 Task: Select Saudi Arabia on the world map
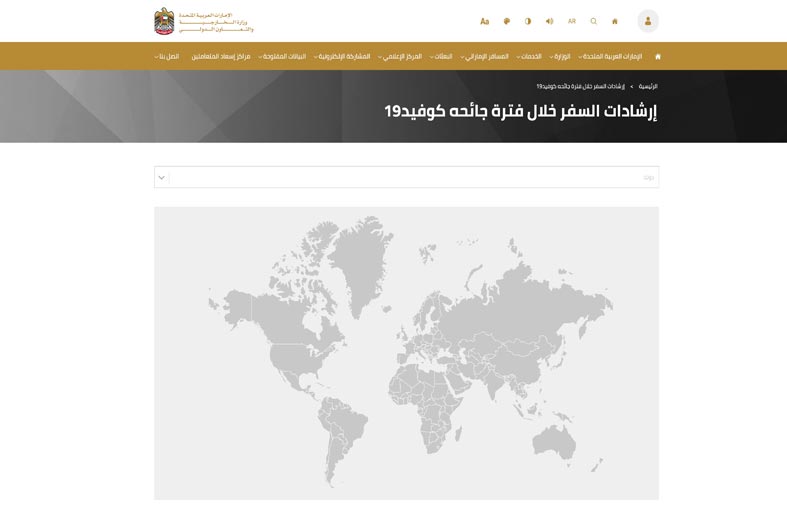pyautogui.click(x=458, y=381)
